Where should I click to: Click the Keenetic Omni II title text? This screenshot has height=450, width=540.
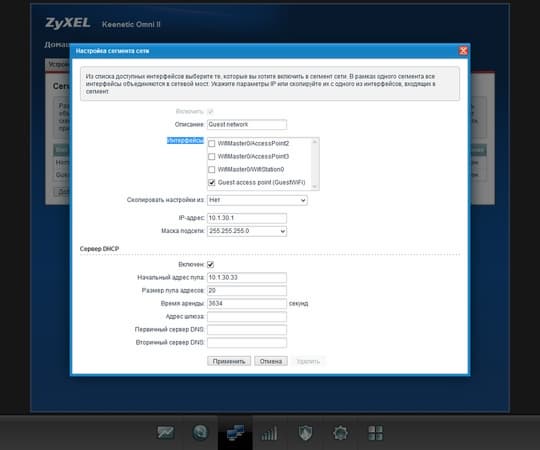tap(131, 24)
